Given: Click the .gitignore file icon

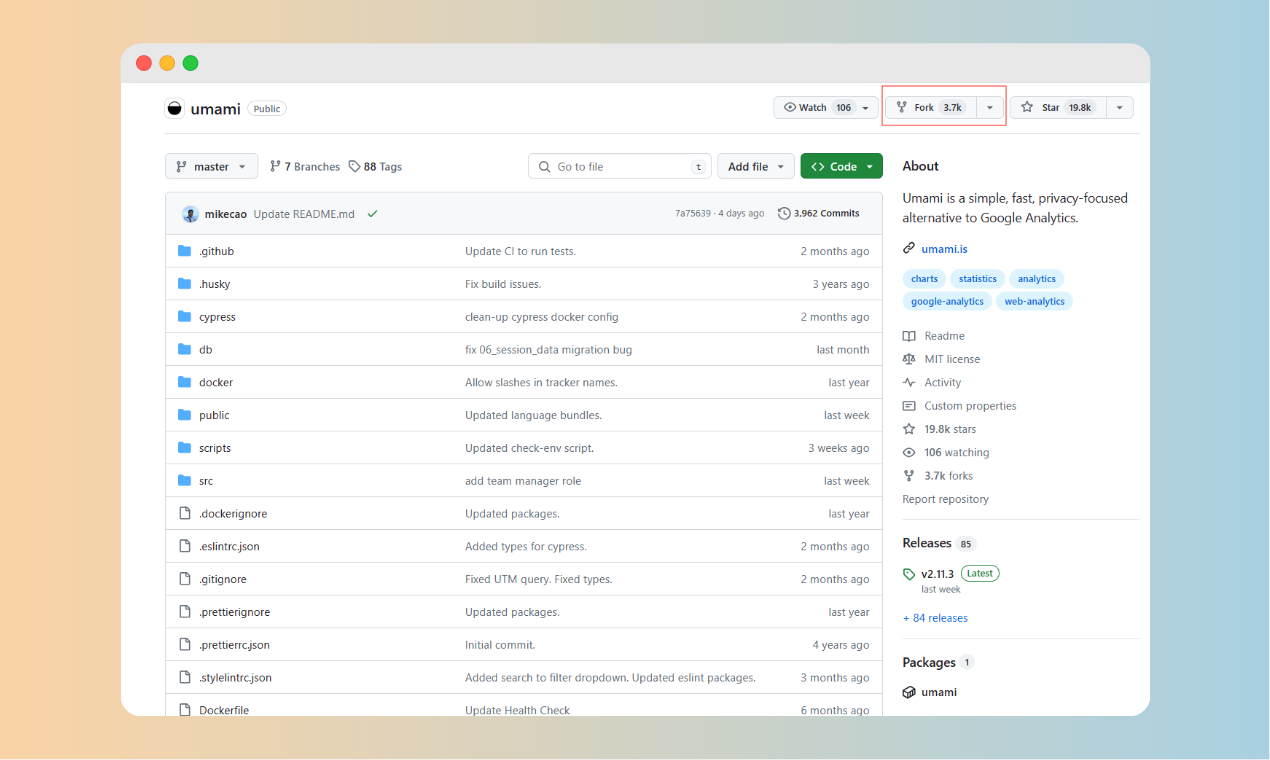Looking at the screenshot, I should coord(184,579).
